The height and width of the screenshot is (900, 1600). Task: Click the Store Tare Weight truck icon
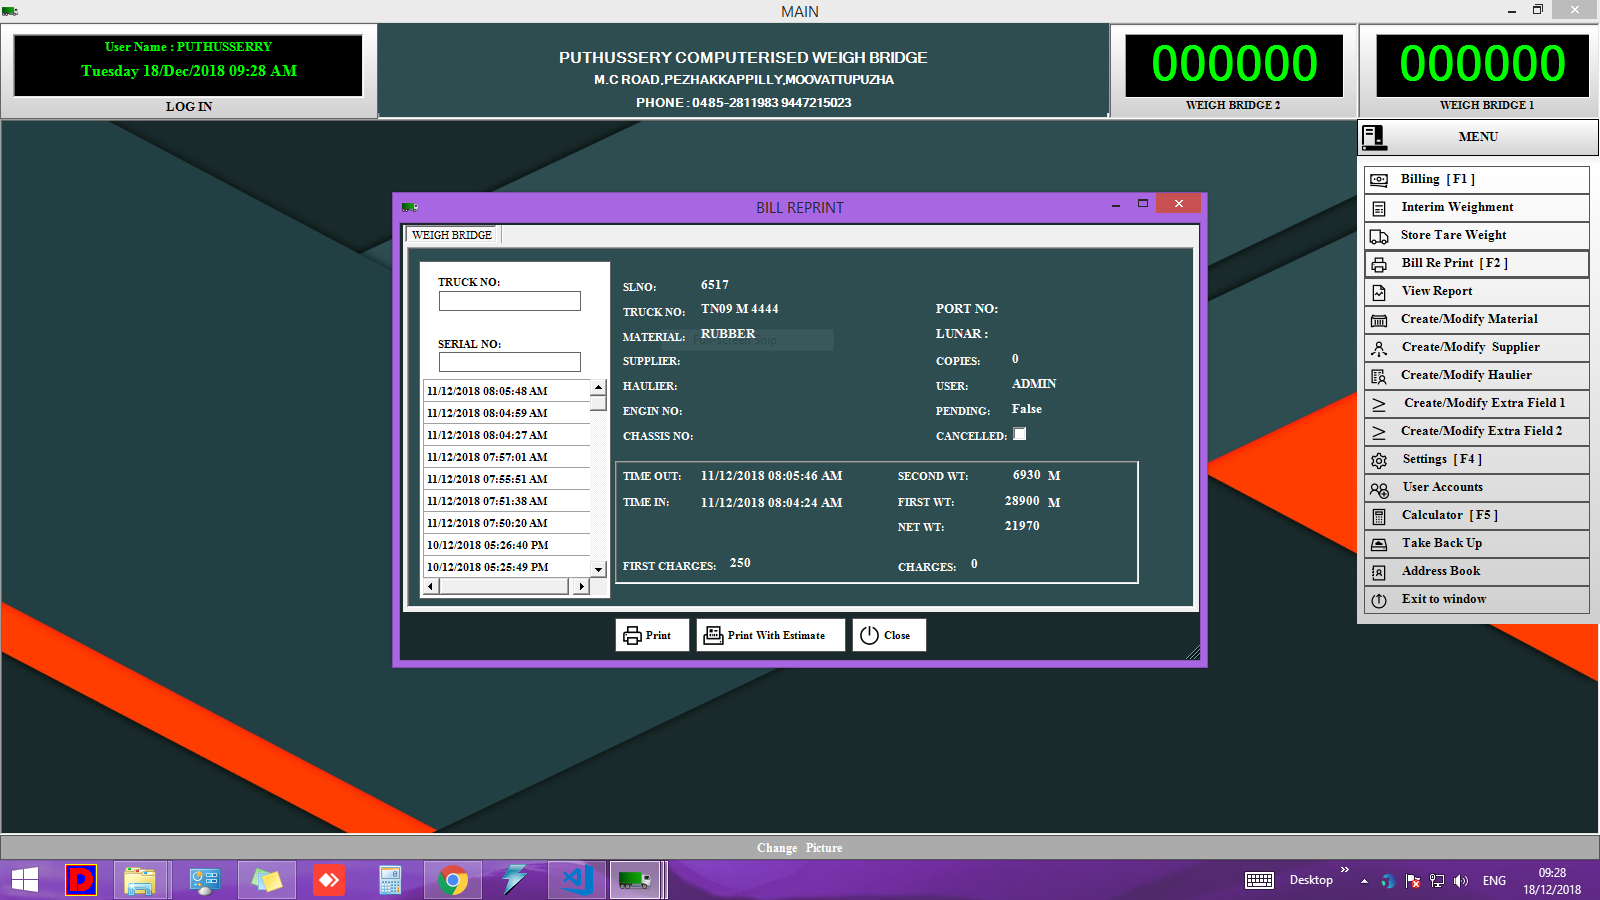click(x=1379, y=236)
